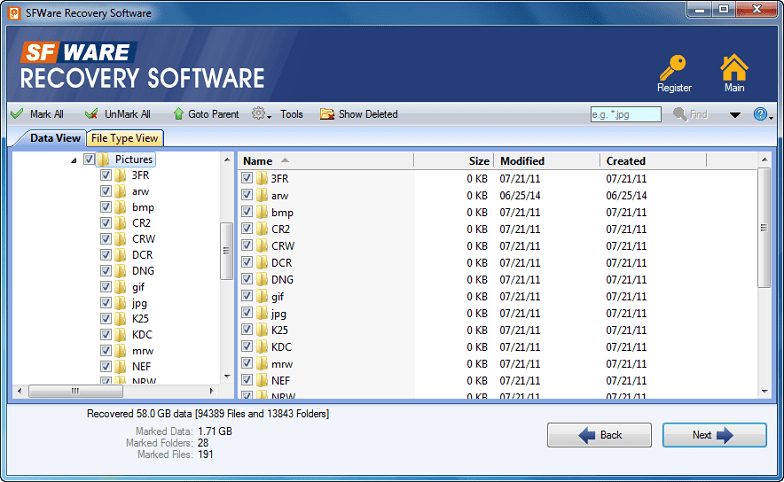
Task: Click the DCR folder name in file list
Action: (x=282, y=262)
